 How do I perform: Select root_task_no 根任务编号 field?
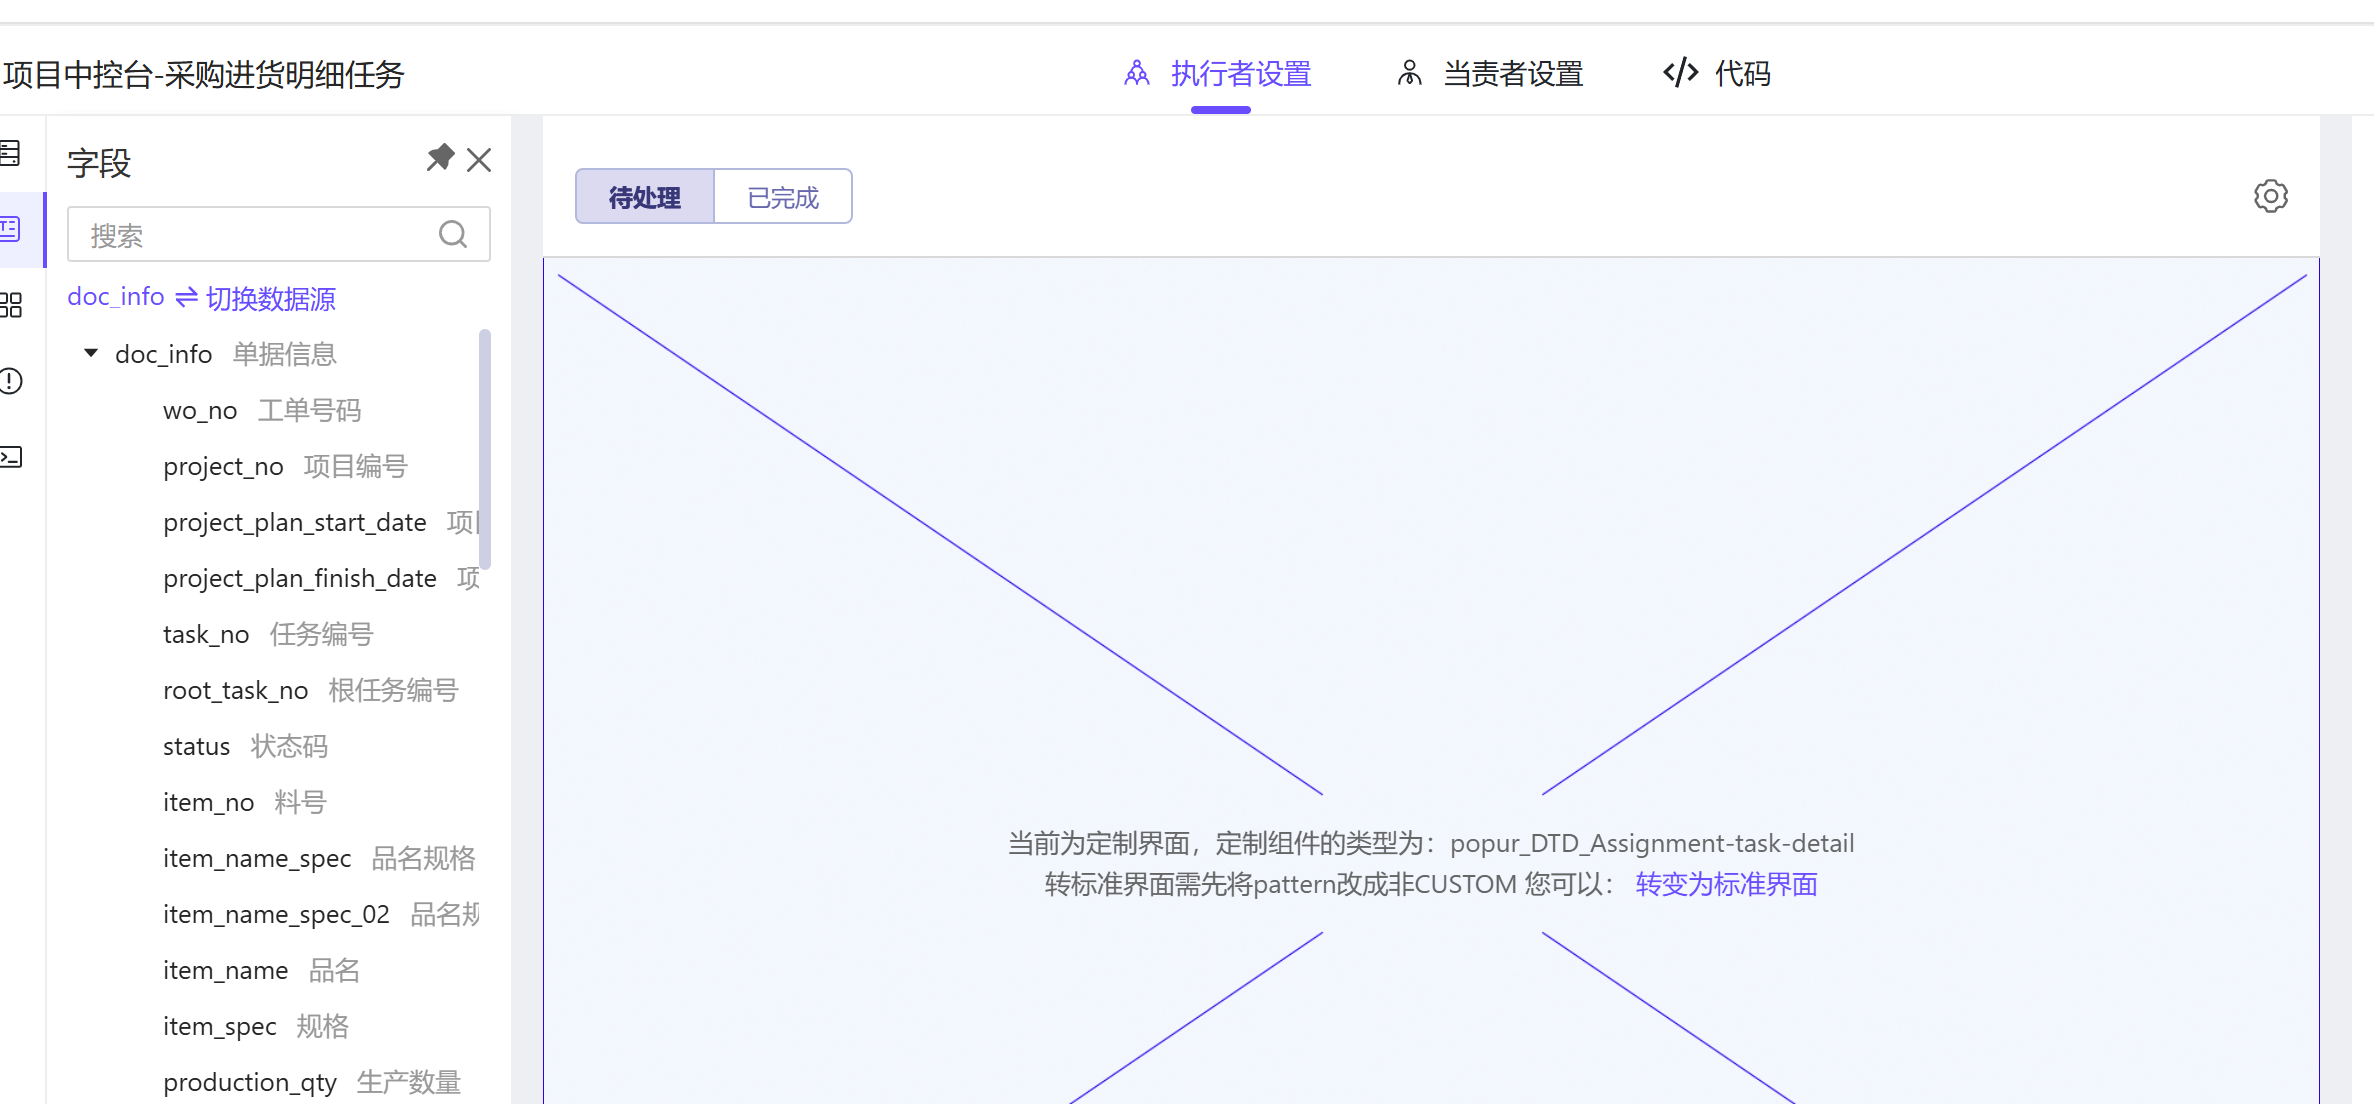[310, 690]
